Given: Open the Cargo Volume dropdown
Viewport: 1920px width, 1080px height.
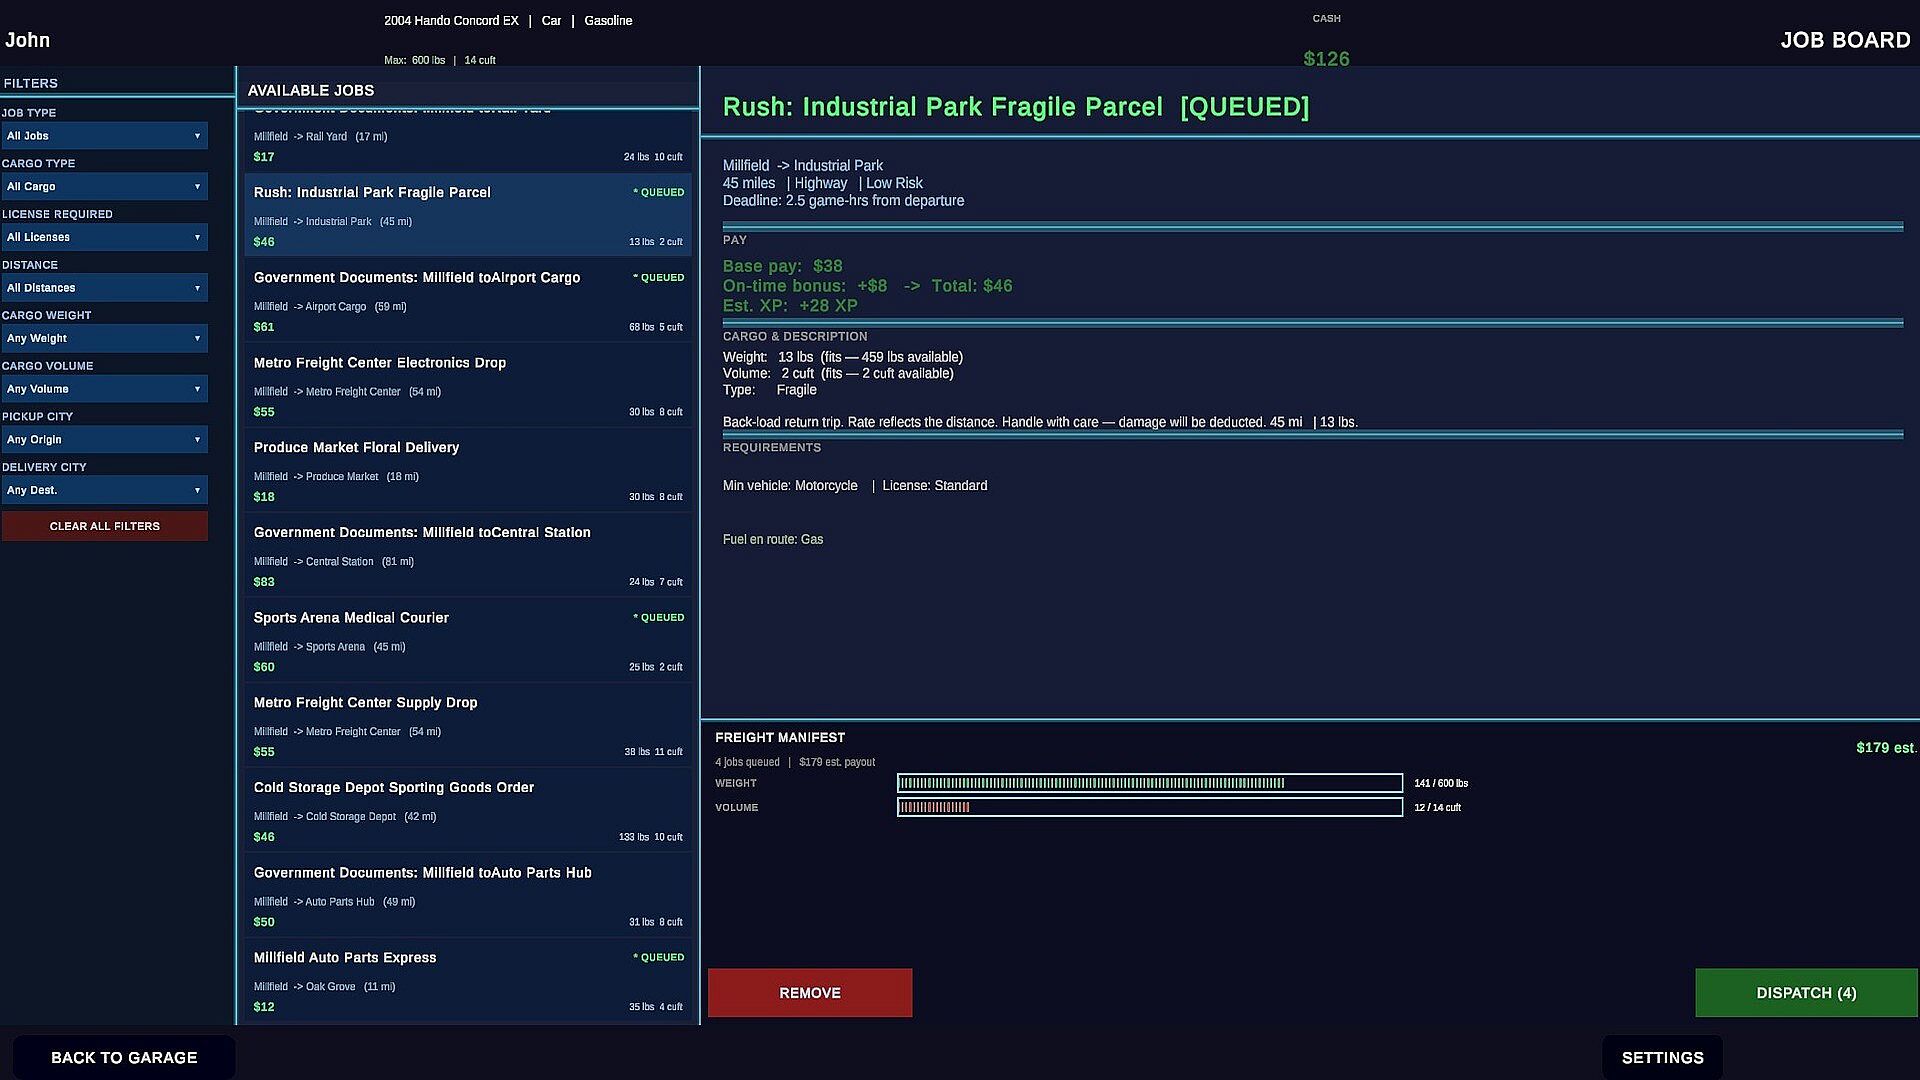Looking at the screenshot, I should pyautogui.click(x=104, y=389).
